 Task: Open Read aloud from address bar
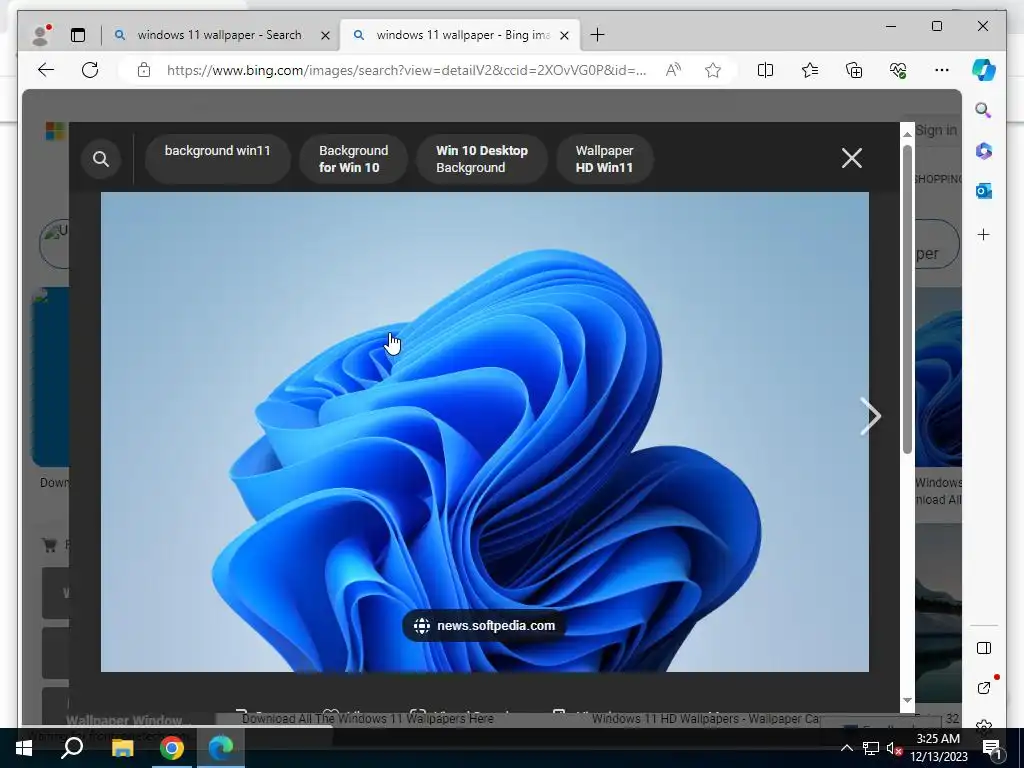pyautogui.click(x=673, y=70)
